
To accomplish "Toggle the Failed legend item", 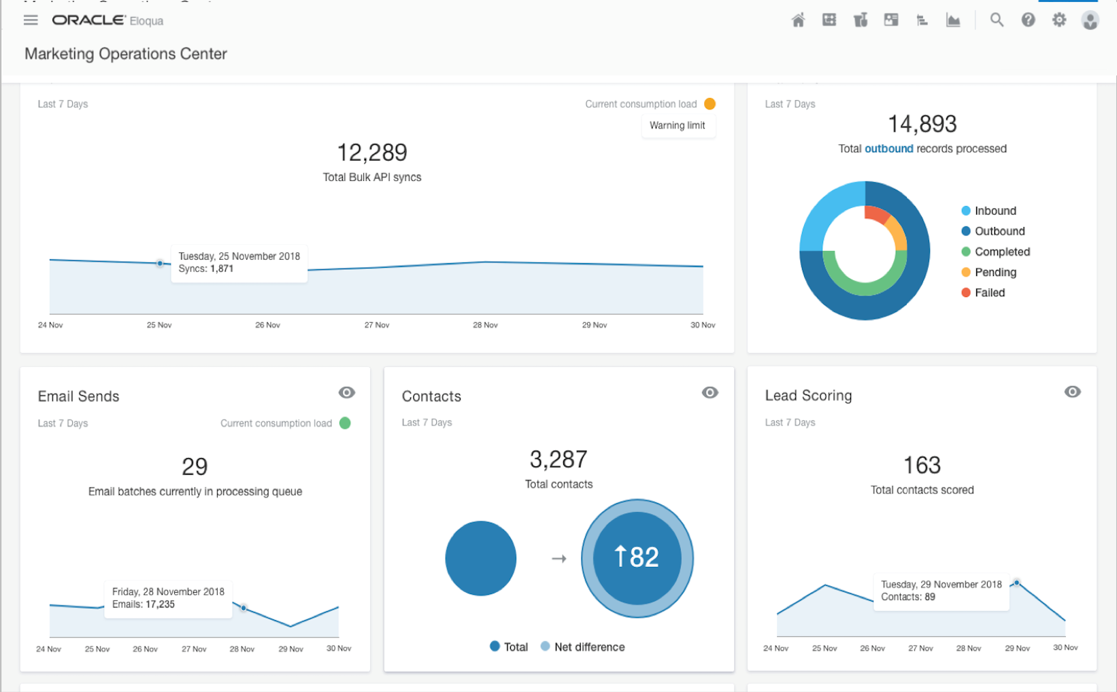I will coord(983,292).
